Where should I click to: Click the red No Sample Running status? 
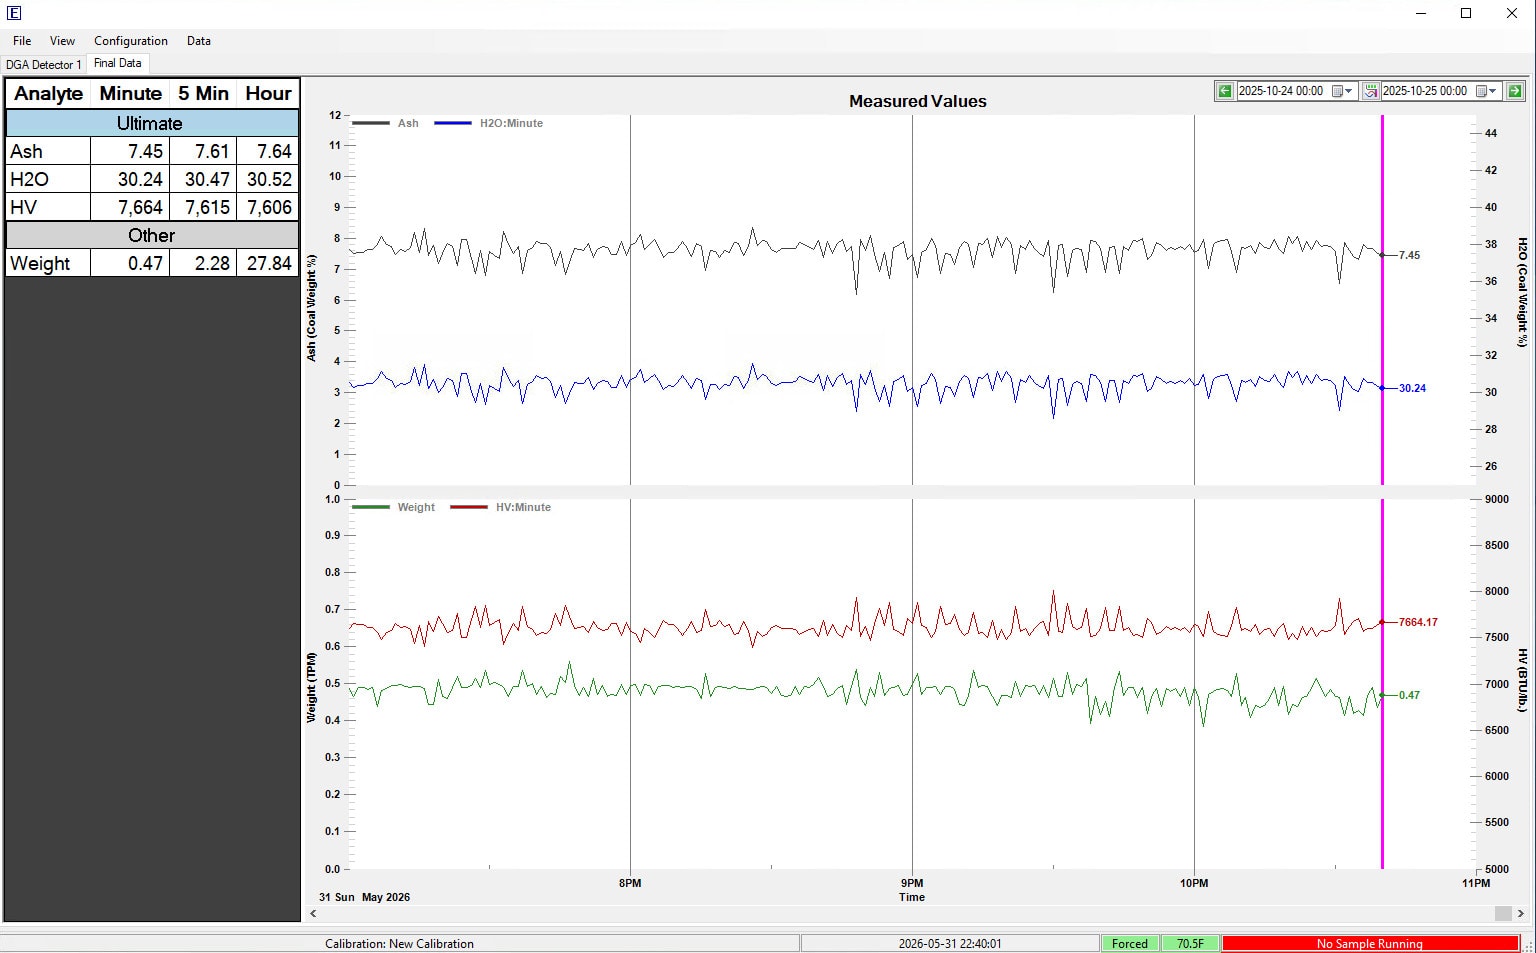(1370, 944)
